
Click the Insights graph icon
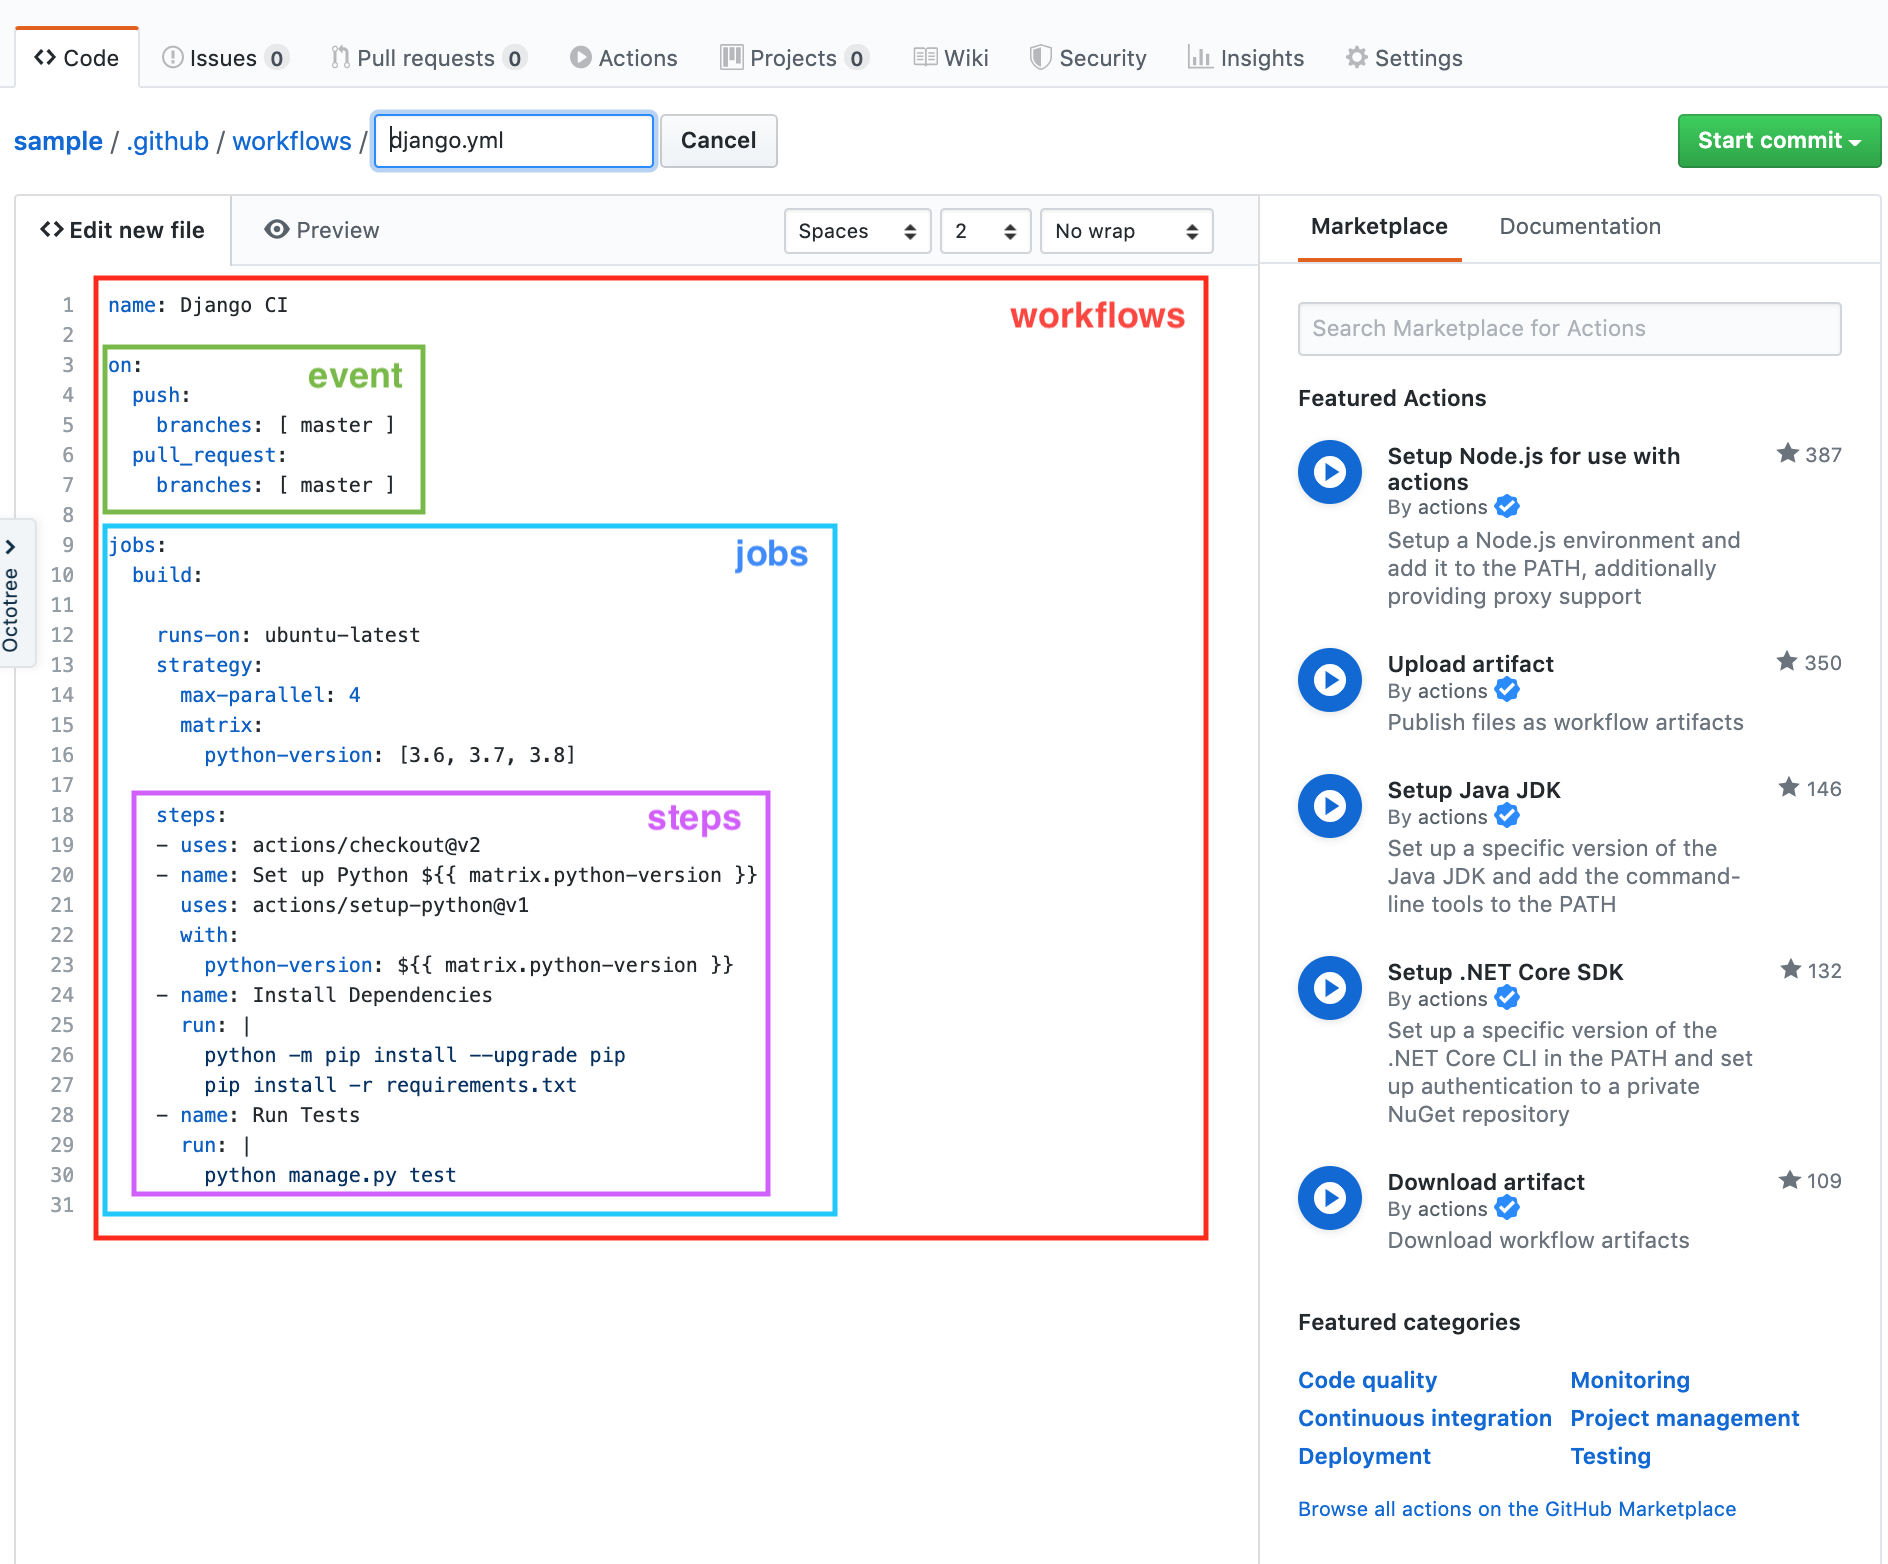coord(1199,57)
